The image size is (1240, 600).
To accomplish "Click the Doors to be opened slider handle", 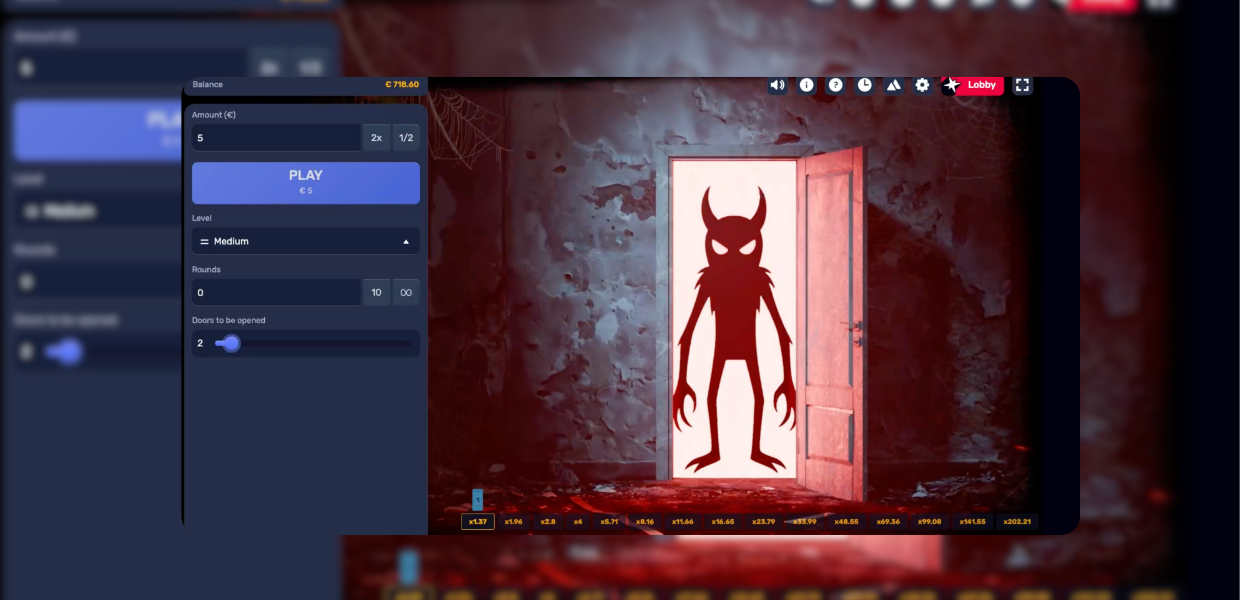I will click(x=231, y=343).
